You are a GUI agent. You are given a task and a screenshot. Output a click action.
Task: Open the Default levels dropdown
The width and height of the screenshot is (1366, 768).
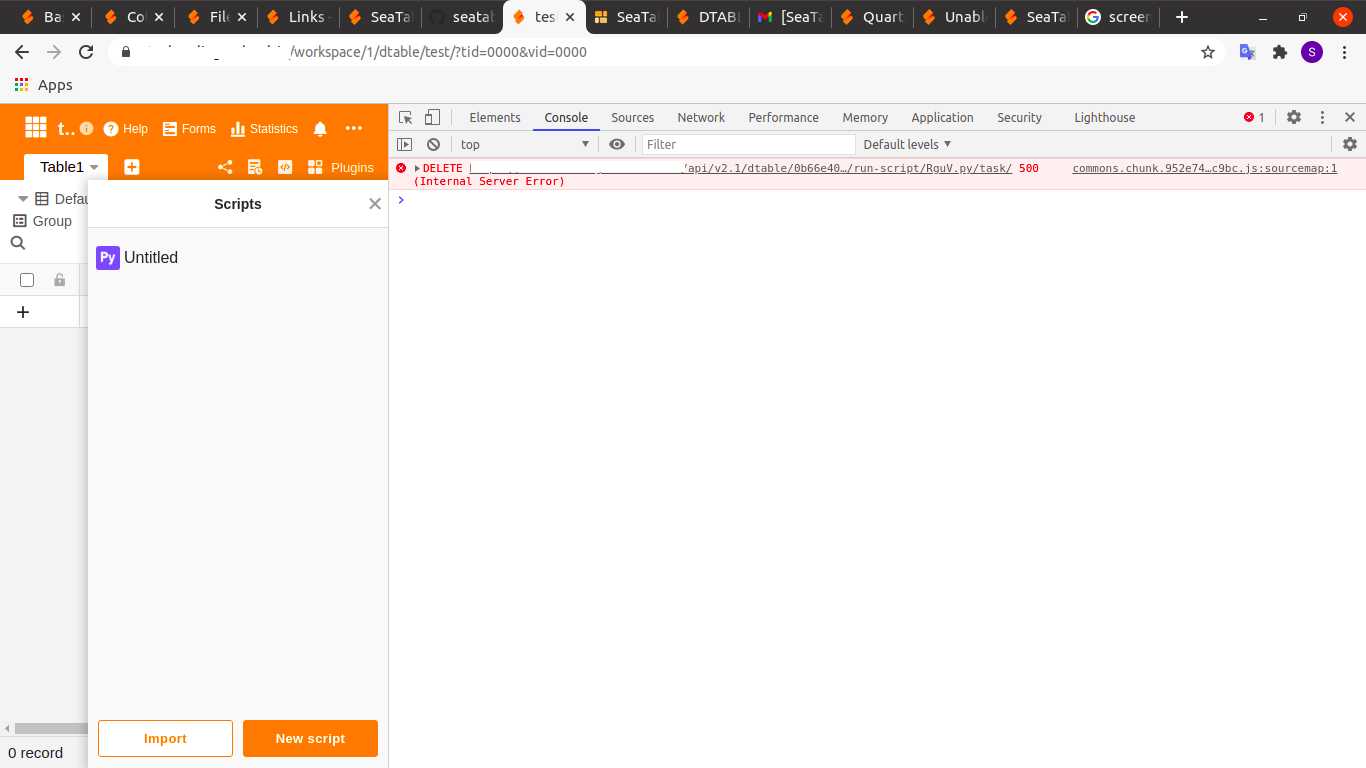pyautogui.click(x=907, y=144)
